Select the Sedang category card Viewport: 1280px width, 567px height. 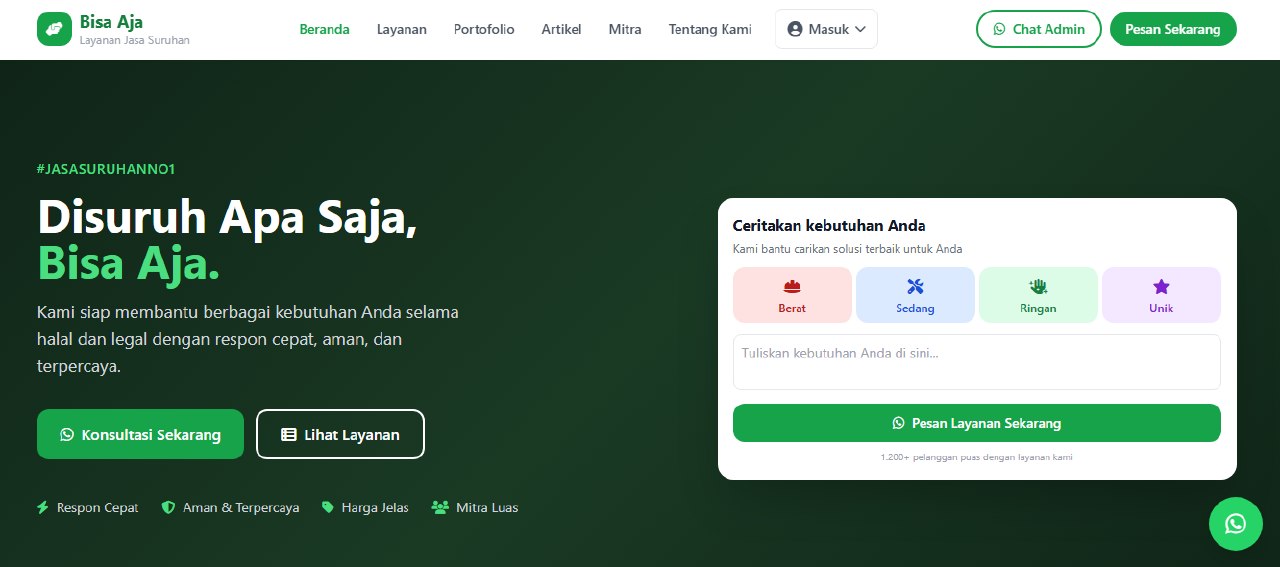915,295
